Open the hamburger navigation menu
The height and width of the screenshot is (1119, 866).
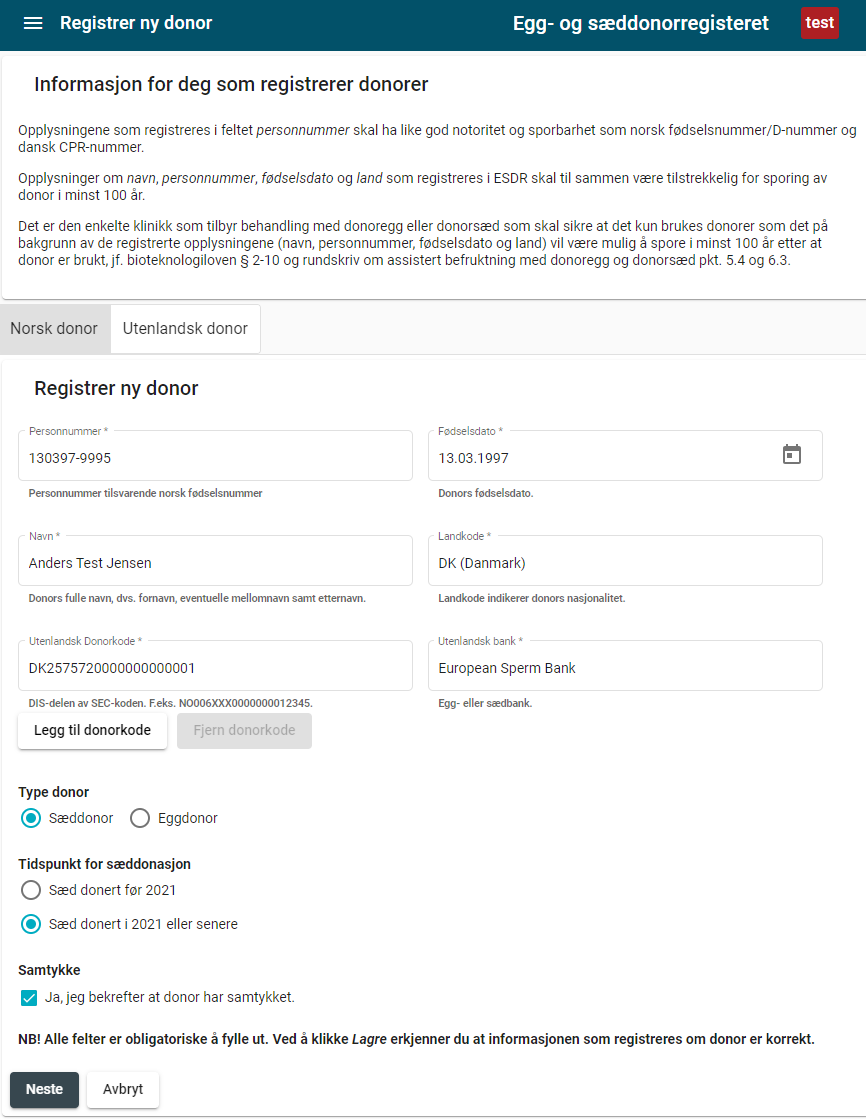33,23
